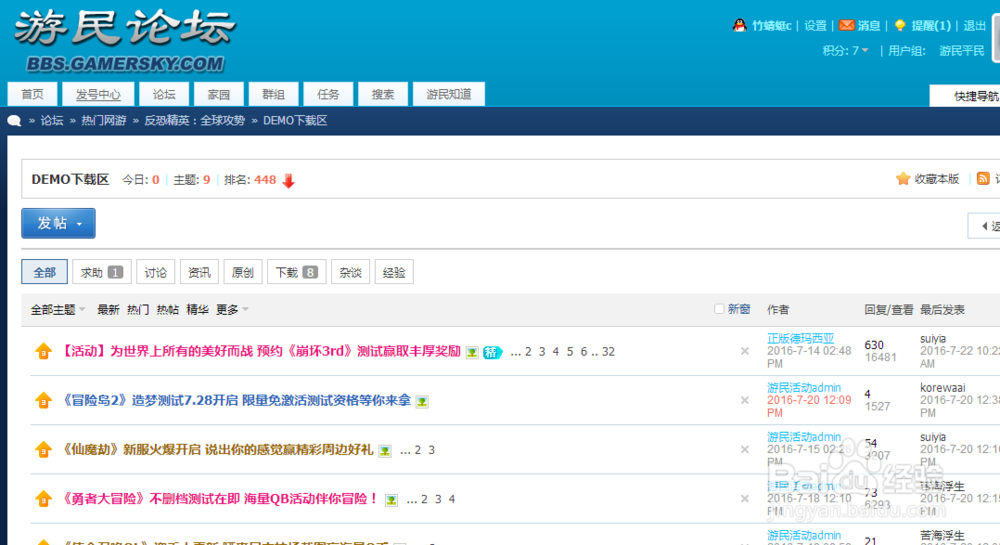This screenshot has width=1000, height=545.
Task: Click the 游民平民 user group link
Action: point(962,50)
